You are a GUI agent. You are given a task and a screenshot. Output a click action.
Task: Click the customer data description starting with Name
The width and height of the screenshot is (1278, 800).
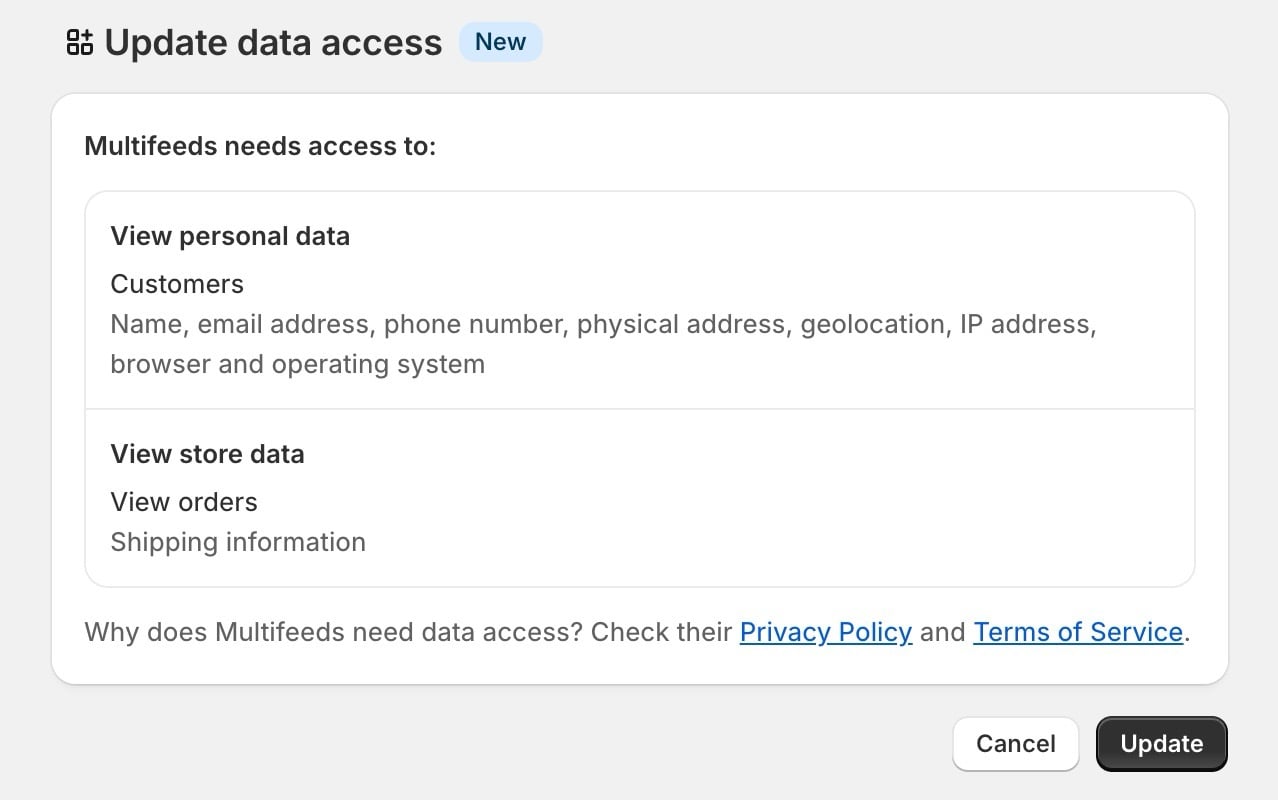603,344
